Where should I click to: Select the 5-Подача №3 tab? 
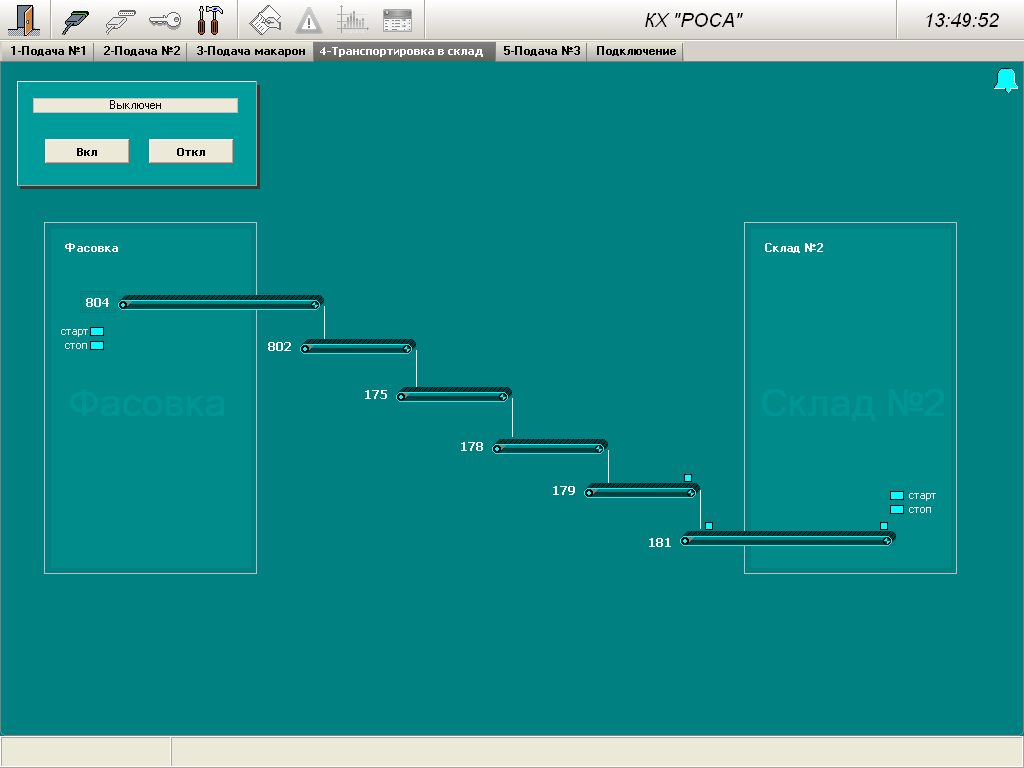(x=541, y=51)
